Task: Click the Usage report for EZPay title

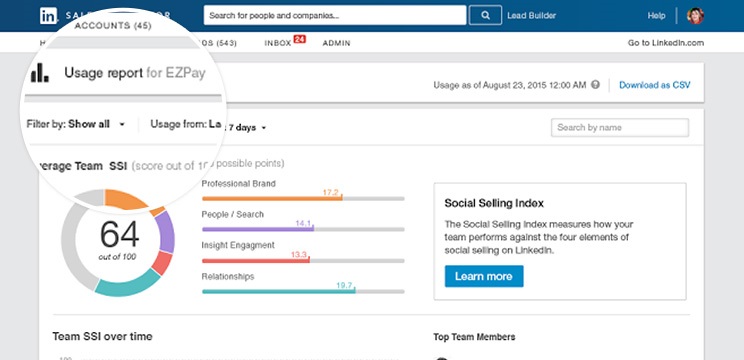Action: coord(135,73)
